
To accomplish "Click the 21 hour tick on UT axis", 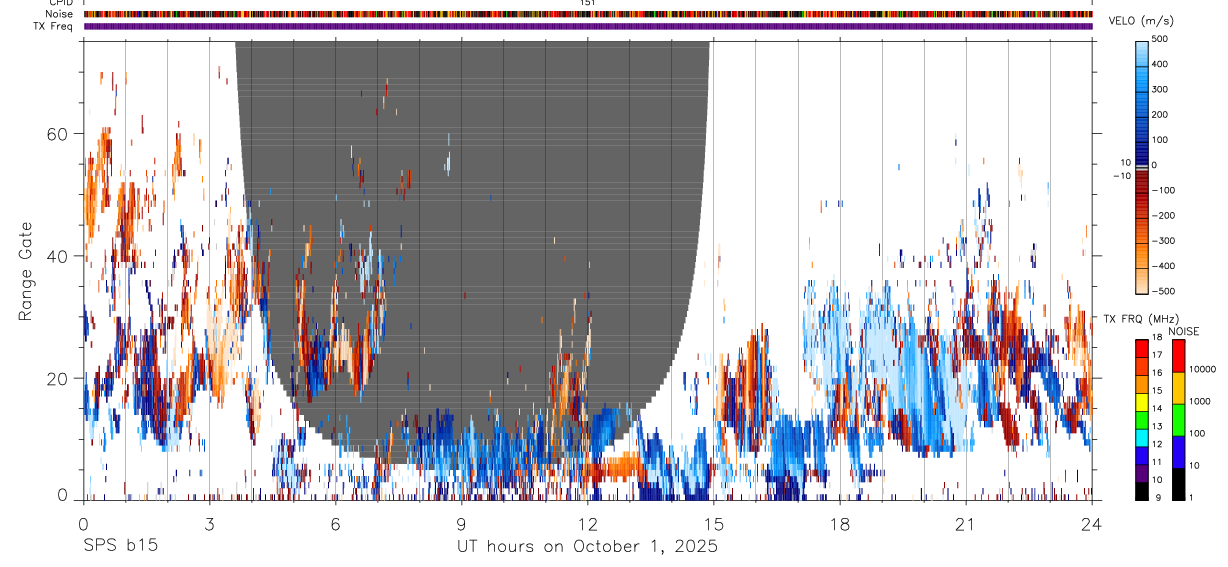I will coord(966,523).
